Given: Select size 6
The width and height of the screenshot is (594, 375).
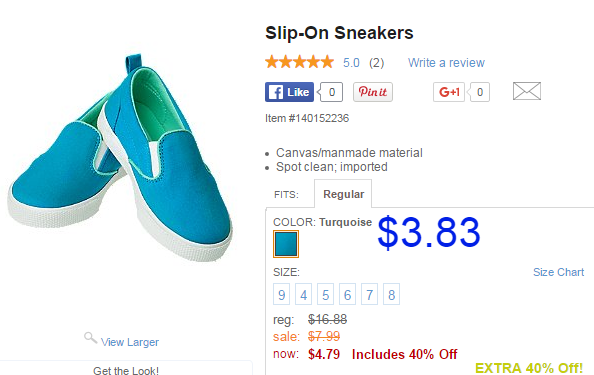Looking at the screenshot, I should [347, 294].
